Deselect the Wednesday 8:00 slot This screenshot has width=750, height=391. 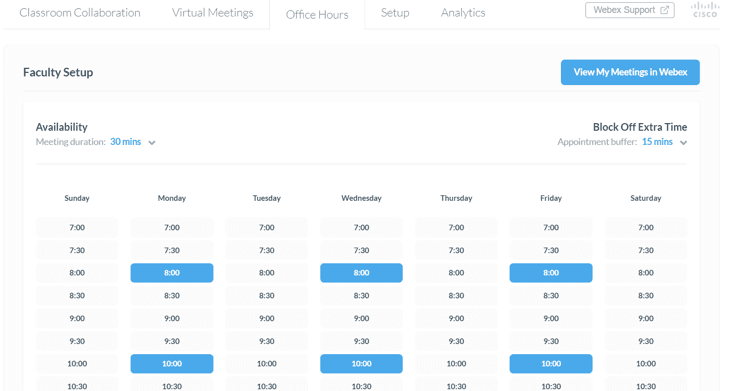(x=361, y=273)
